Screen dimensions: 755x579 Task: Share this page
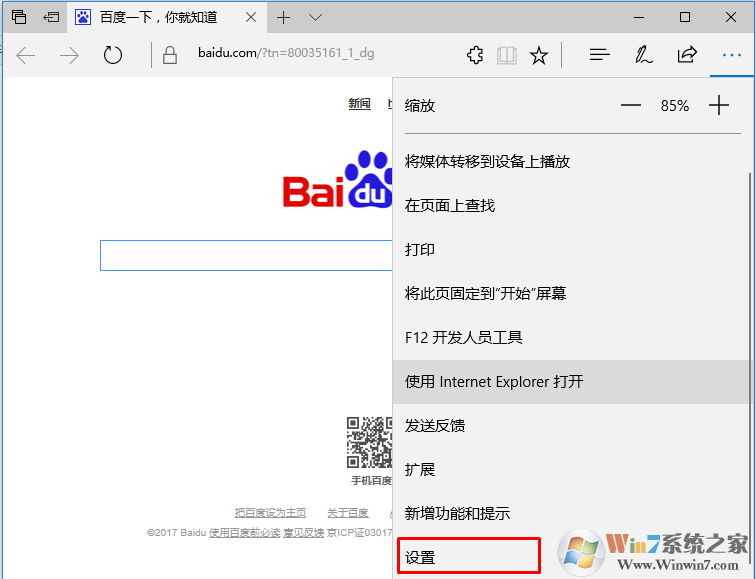click(x=687, y=54)
